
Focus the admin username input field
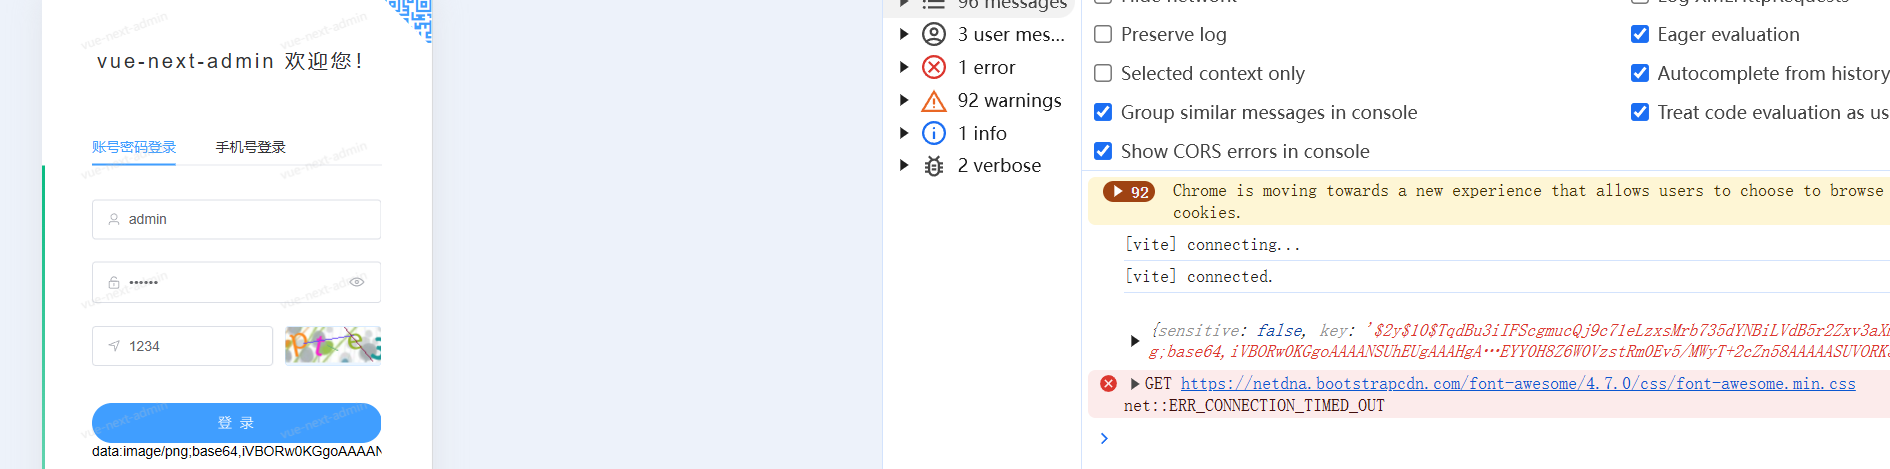(x=236, y=219)
